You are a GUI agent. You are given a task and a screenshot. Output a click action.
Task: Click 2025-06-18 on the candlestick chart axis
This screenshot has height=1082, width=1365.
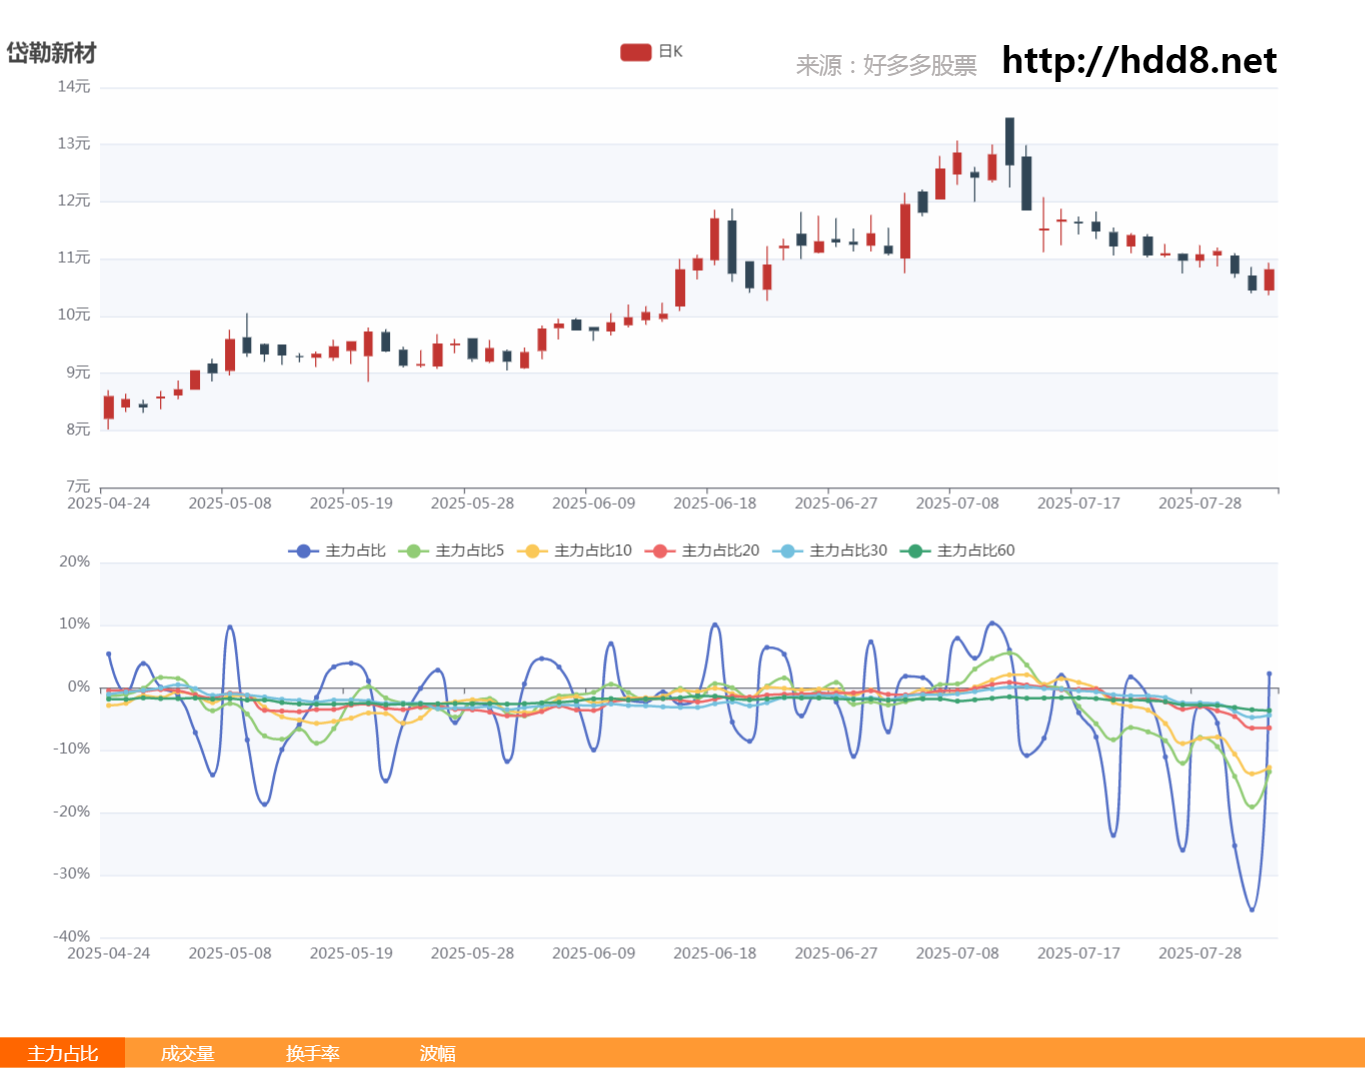point(715,503)
